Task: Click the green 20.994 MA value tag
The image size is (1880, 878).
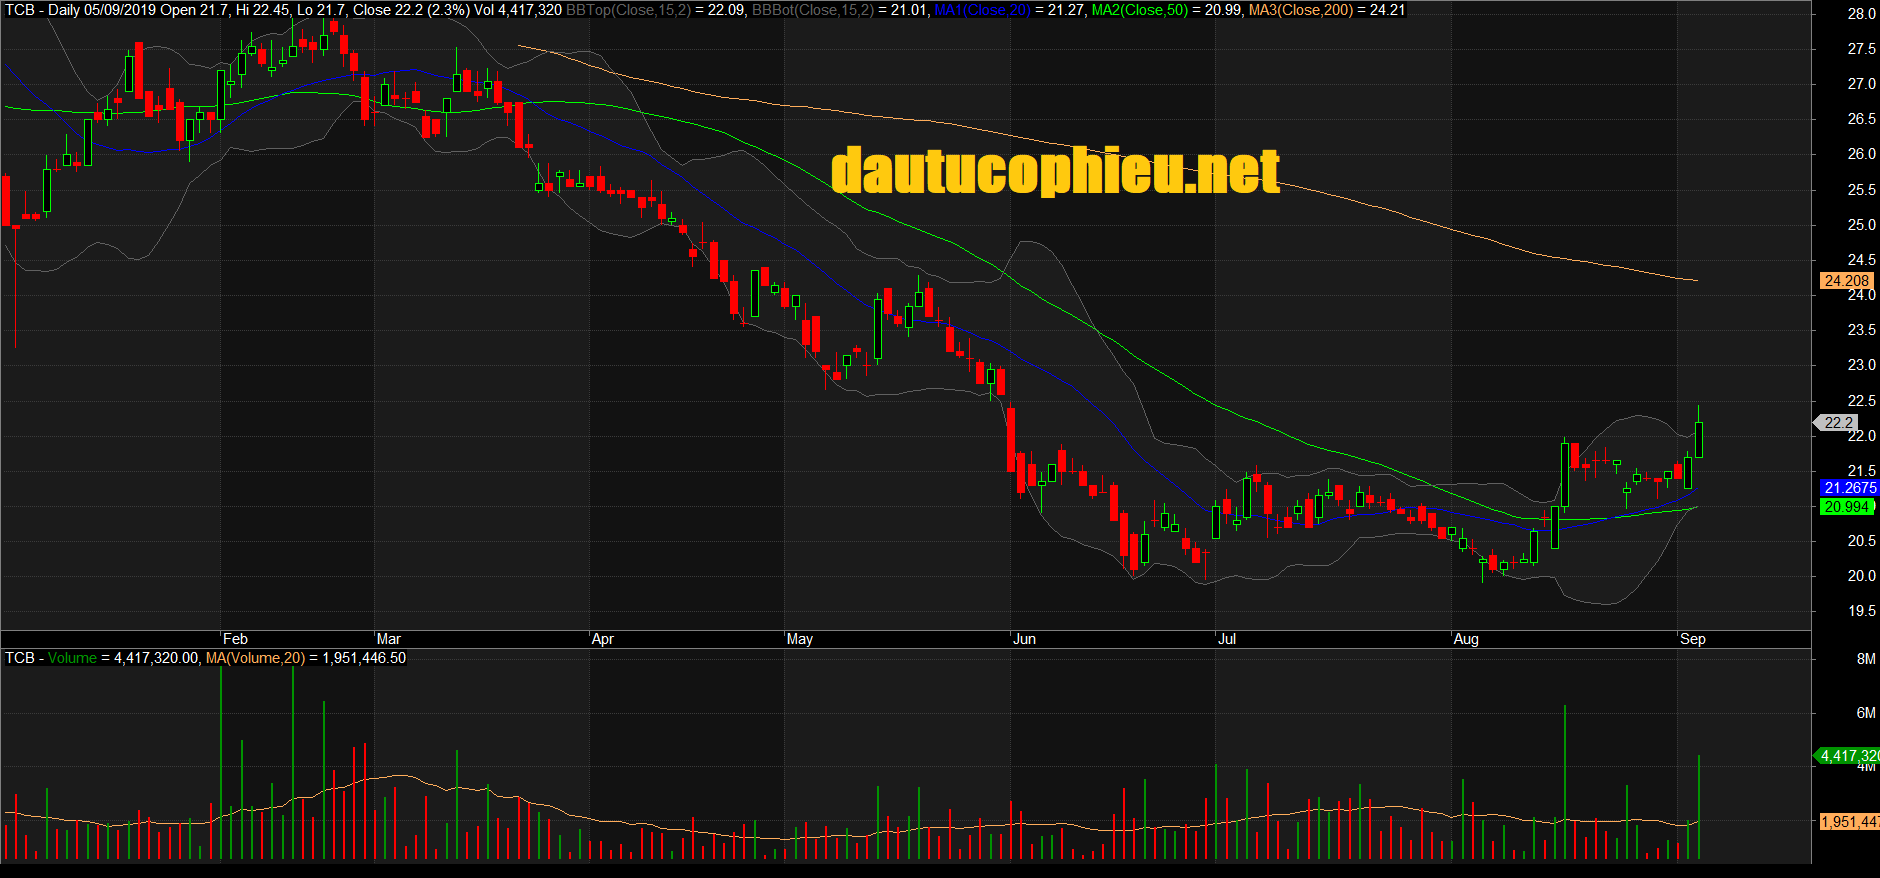Action: click(x=1846, y=507)
